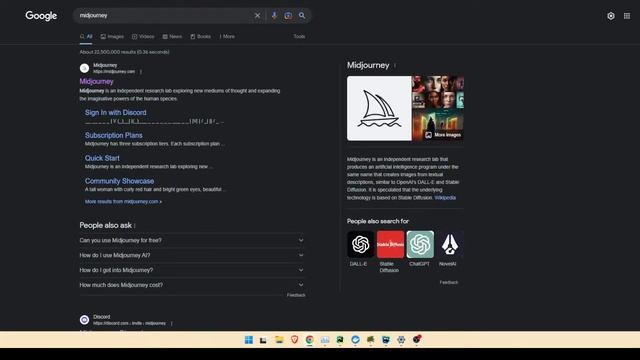Click the Discord result favicon
Viewport: 640px width, 360px height.
pyautogui.click(x=84, y=320)
